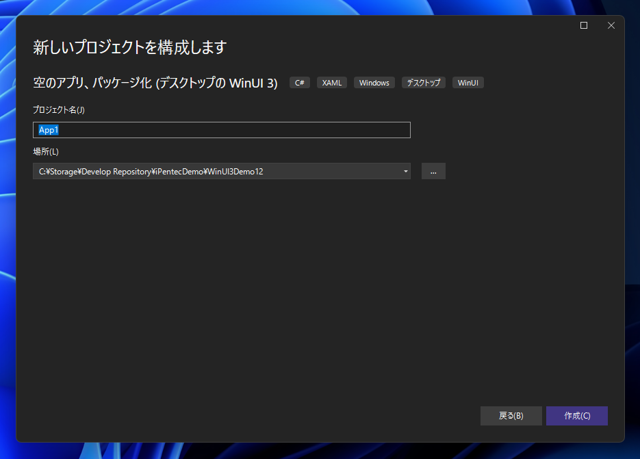Click the template name 空のアプリ、パッケージ化 title
This screenshot has width=640, height=459.
click(x=155, y=83)
